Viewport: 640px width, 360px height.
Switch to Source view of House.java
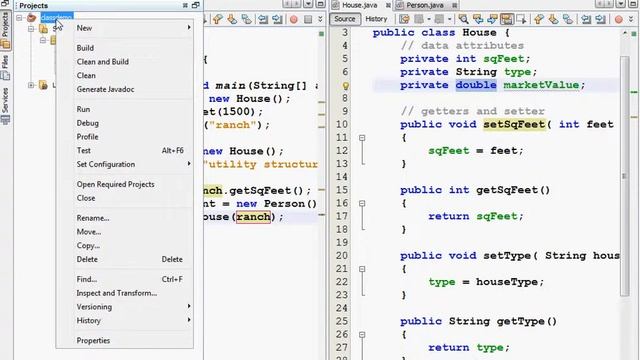click(x=344, y=19)
